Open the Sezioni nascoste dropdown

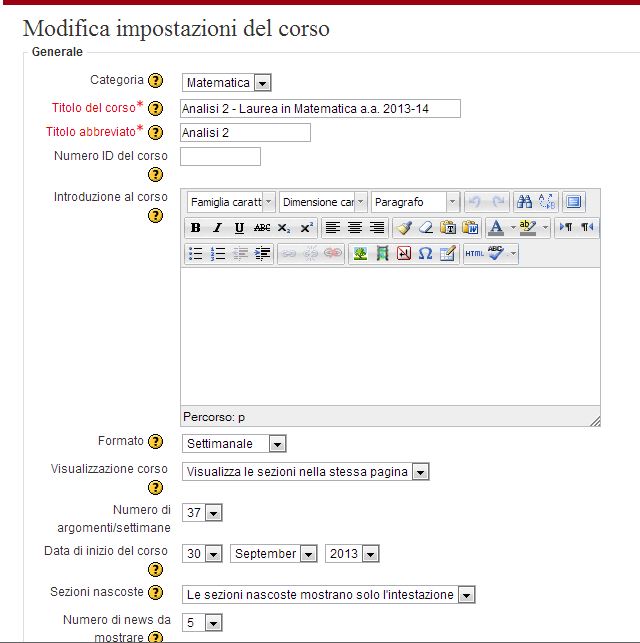[x=328, y=595]
